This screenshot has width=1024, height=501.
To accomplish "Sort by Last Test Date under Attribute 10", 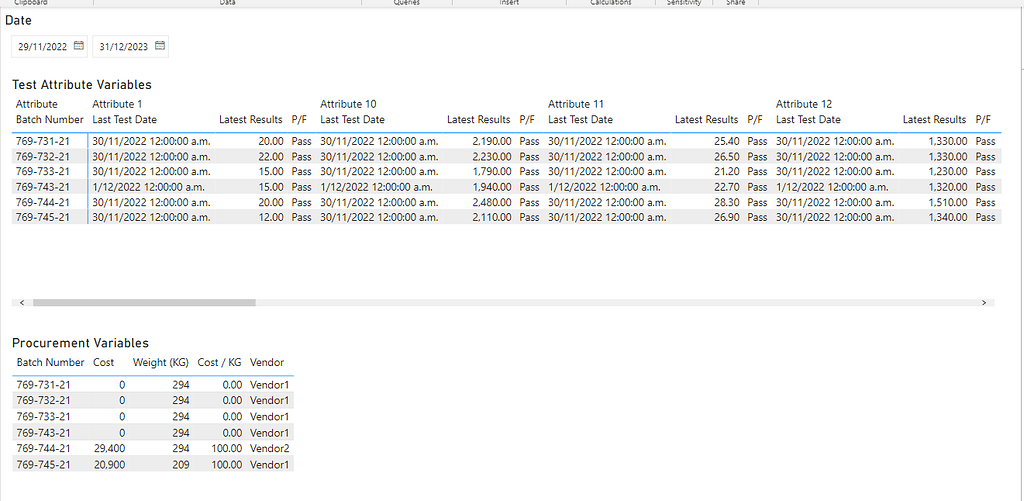I will point(352,120).
